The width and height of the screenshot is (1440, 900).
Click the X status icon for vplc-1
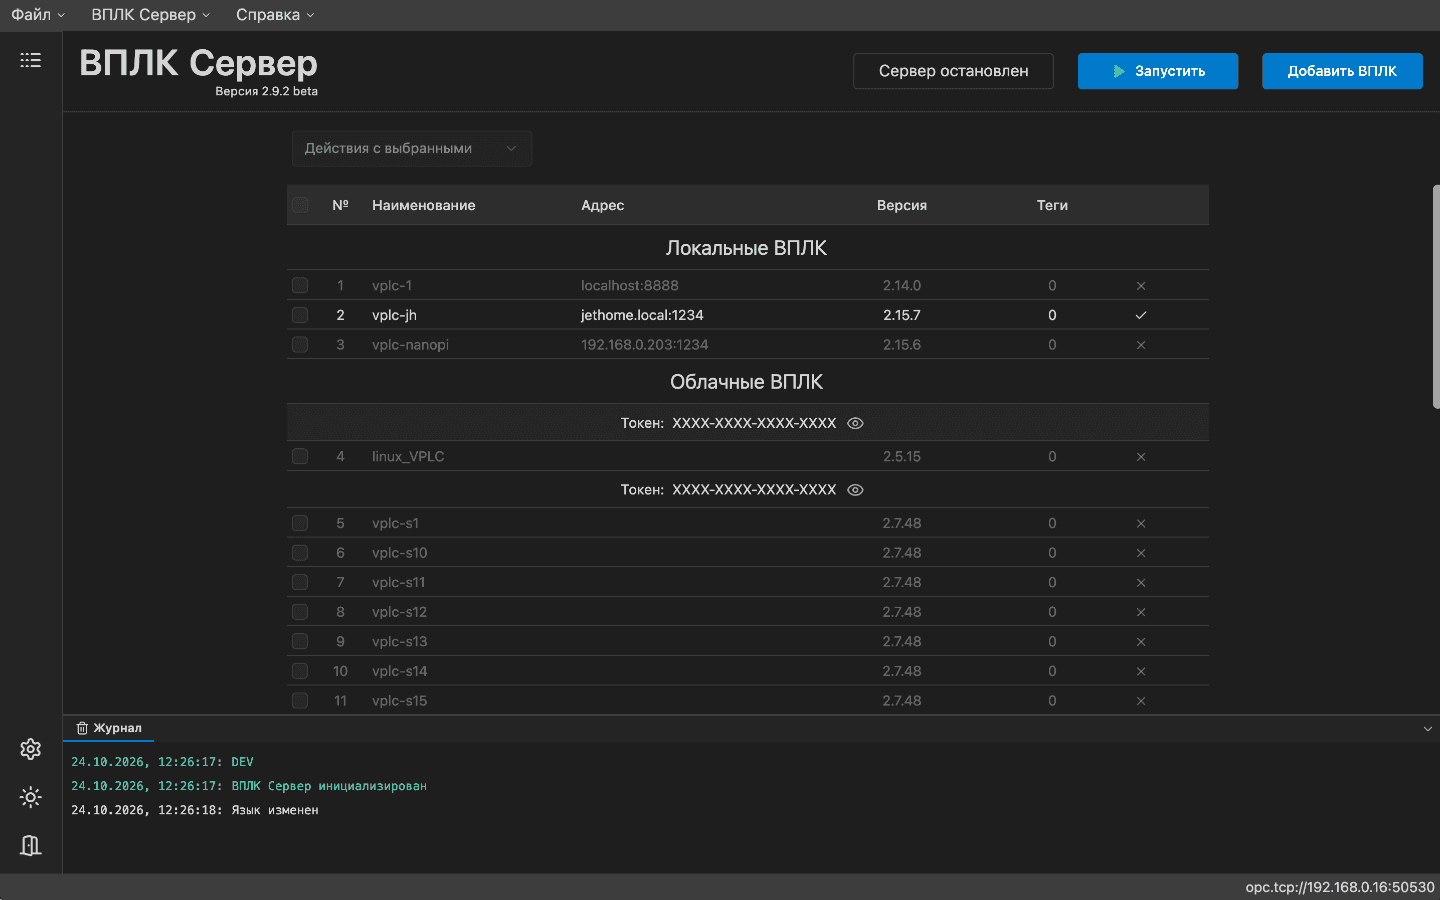pos(1141,286)
